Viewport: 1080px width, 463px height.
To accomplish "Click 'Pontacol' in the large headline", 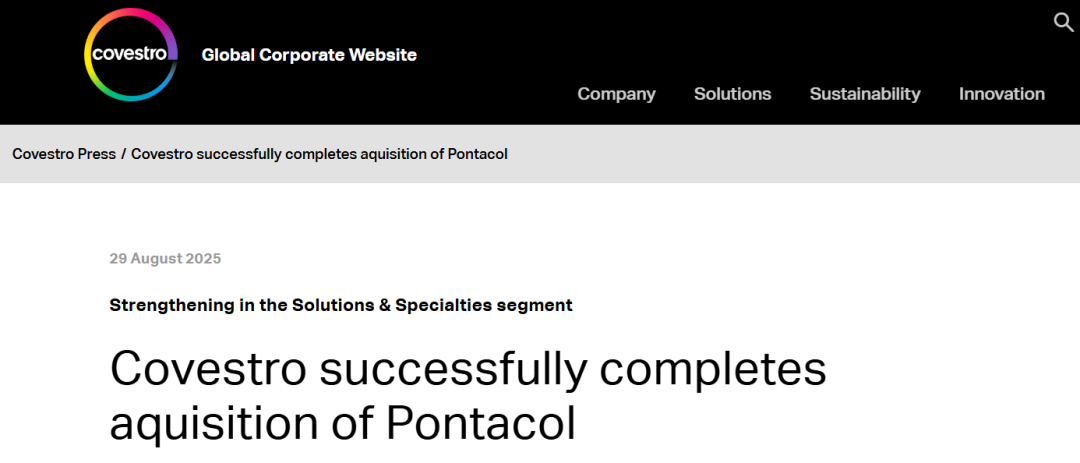I will pos(481,423).
